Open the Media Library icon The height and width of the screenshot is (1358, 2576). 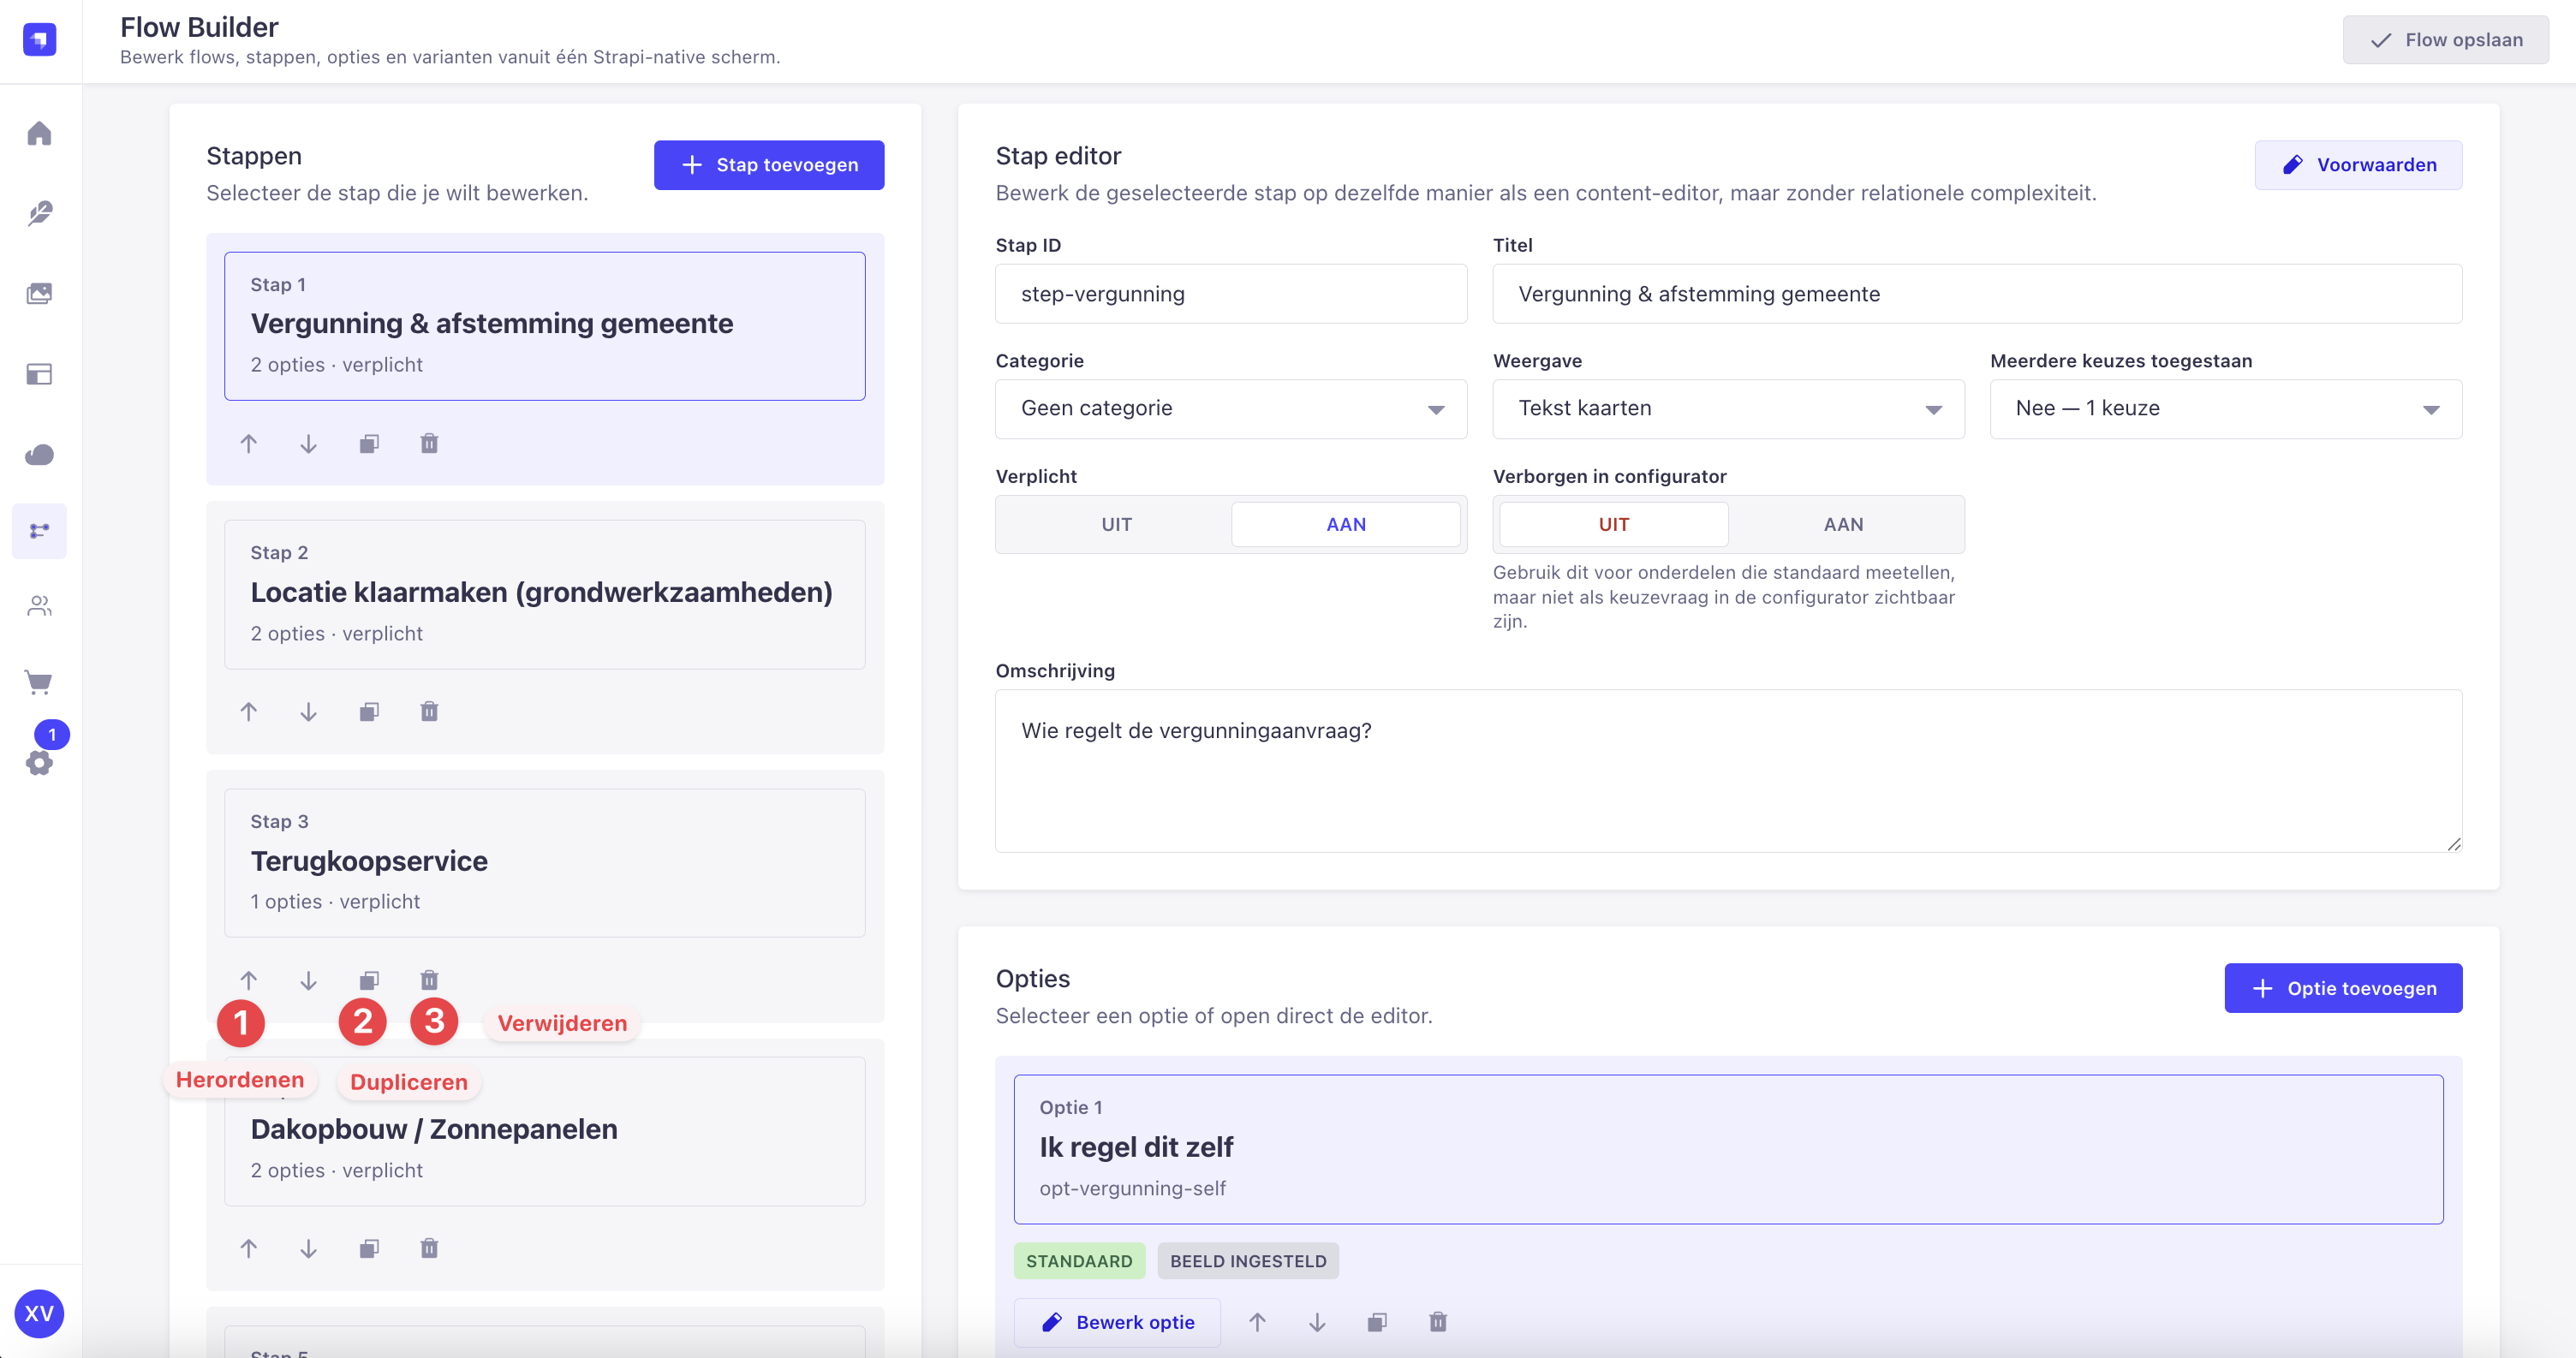(x=39, y=293)
